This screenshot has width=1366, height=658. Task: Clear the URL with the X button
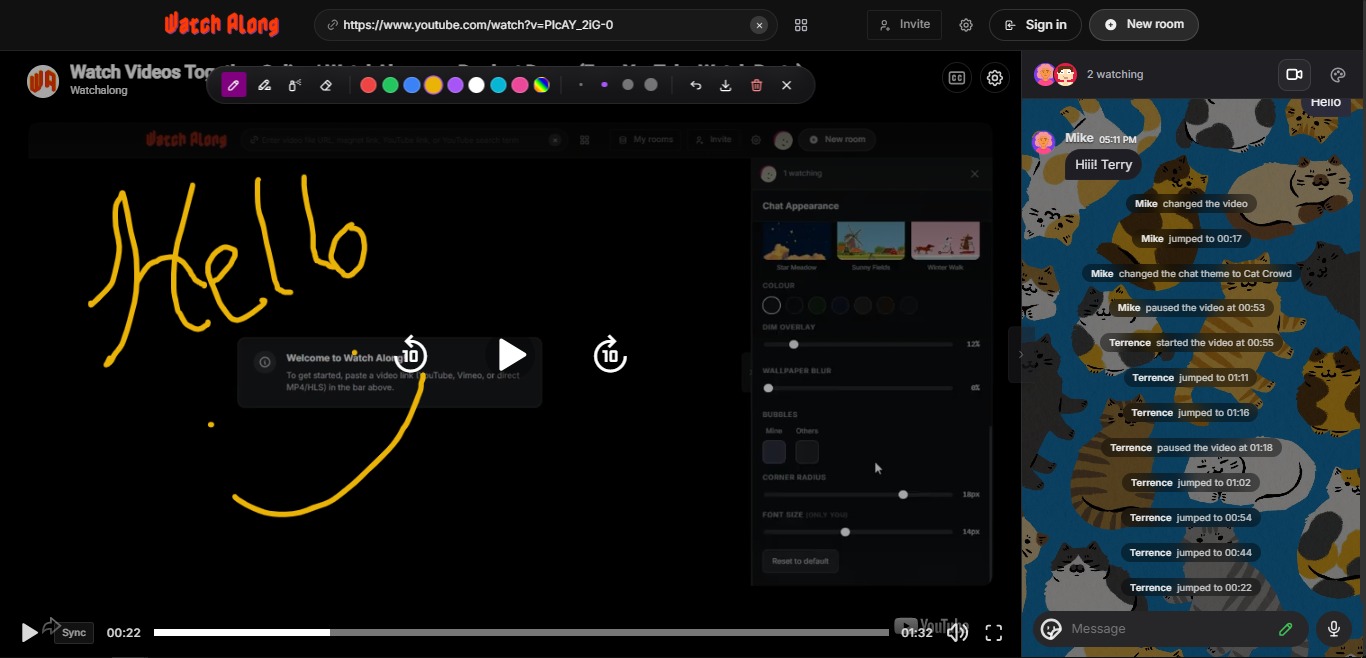click(x=759, y=25)
